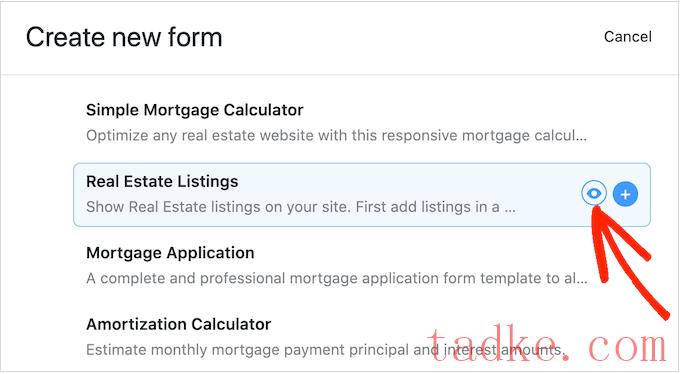Choose the Real Estate Listings template title
Viewport: 680px width, 374px height.
click(162, 181)
